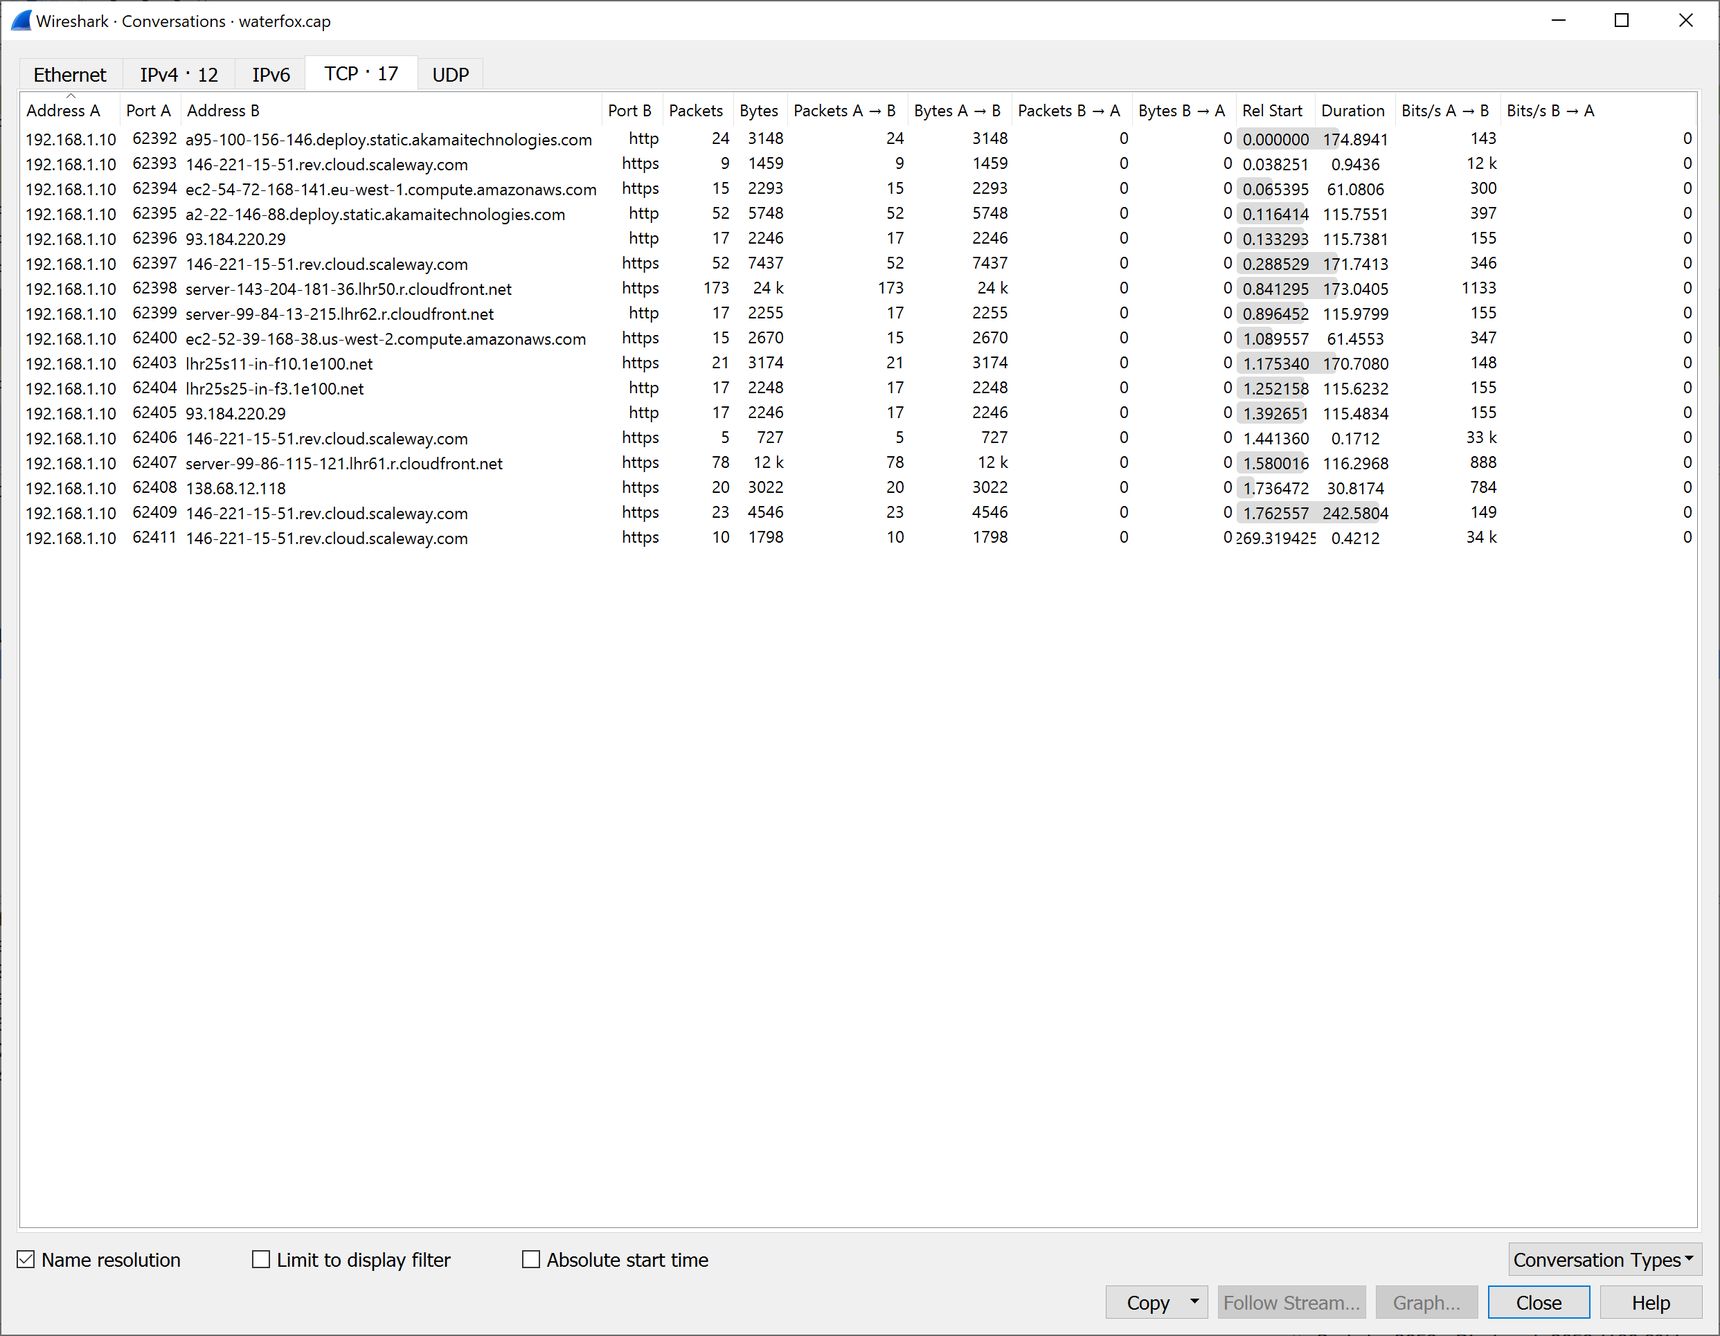Toggle the Name resolution checkbox
Image resolution: width=1720 pixels, height=1336 pixels.
tap(99, 1260)
